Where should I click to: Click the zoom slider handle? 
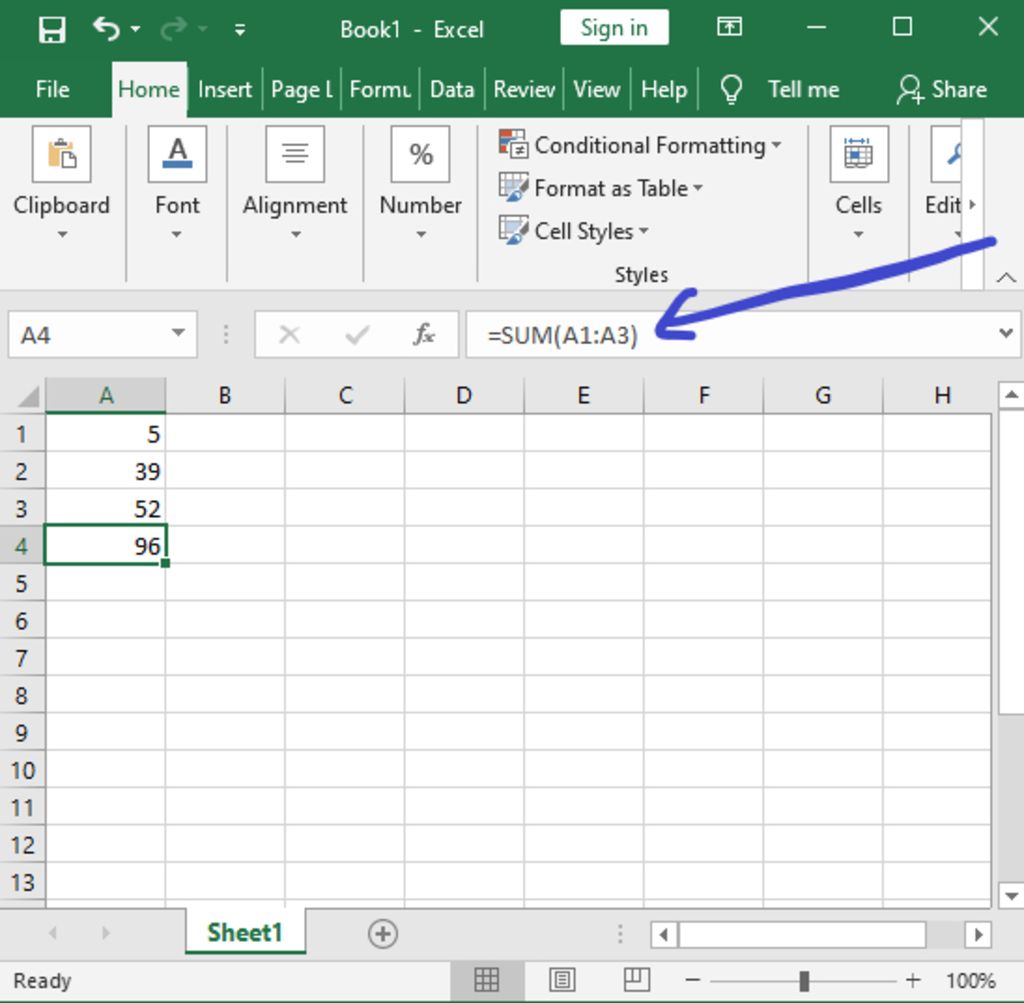click(805, 980)
